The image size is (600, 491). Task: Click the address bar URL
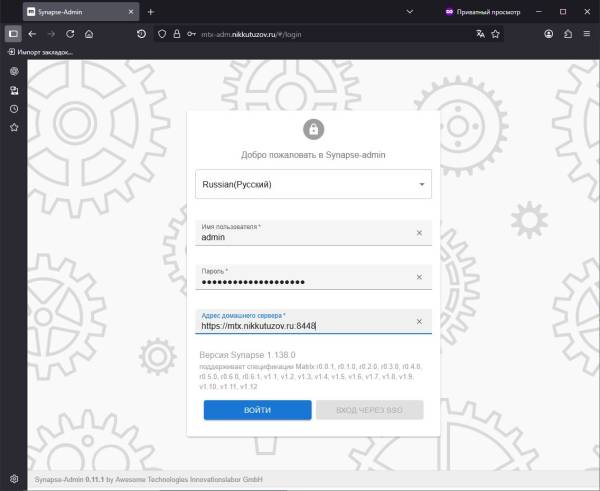[x=251, y=34]
